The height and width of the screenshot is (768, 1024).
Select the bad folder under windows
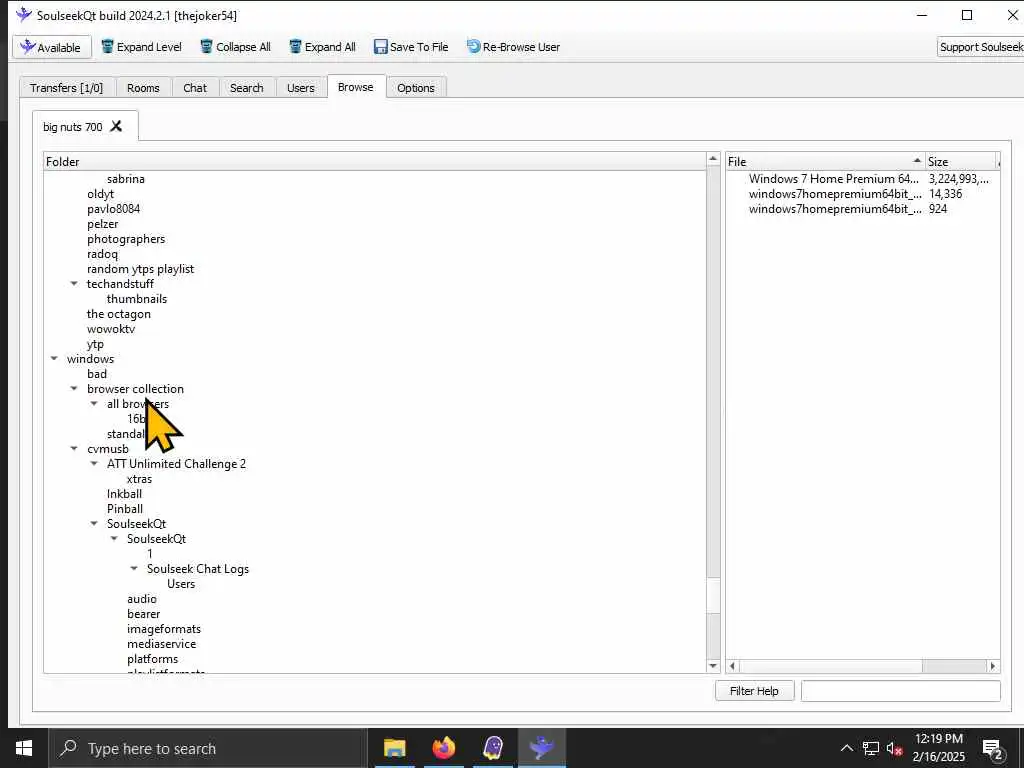97,374
